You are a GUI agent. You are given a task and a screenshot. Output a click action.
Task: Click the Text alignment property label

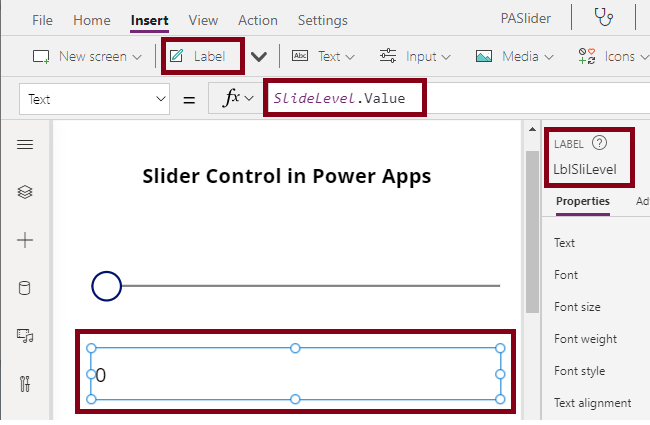592,403
